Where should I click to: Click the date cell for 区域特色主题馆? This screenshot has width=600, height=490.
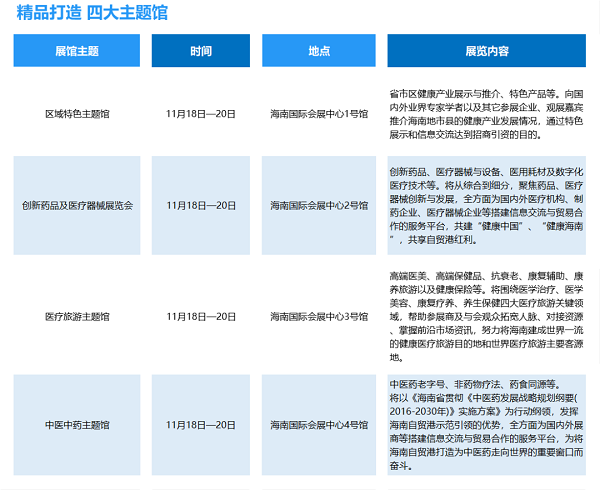[x=201, y=114]
